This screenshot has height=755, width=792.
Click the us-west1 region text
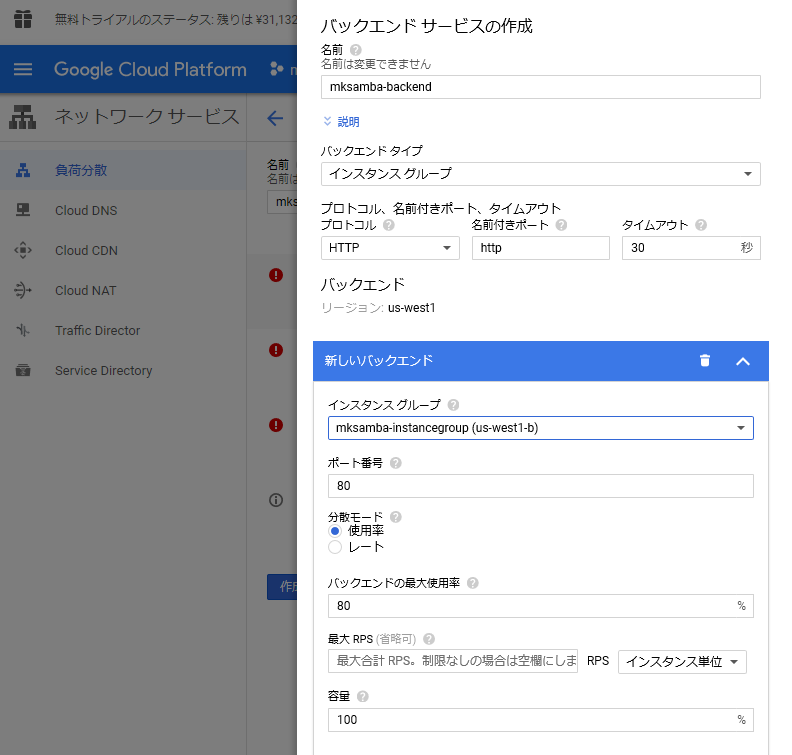click(x=412, y=308)
